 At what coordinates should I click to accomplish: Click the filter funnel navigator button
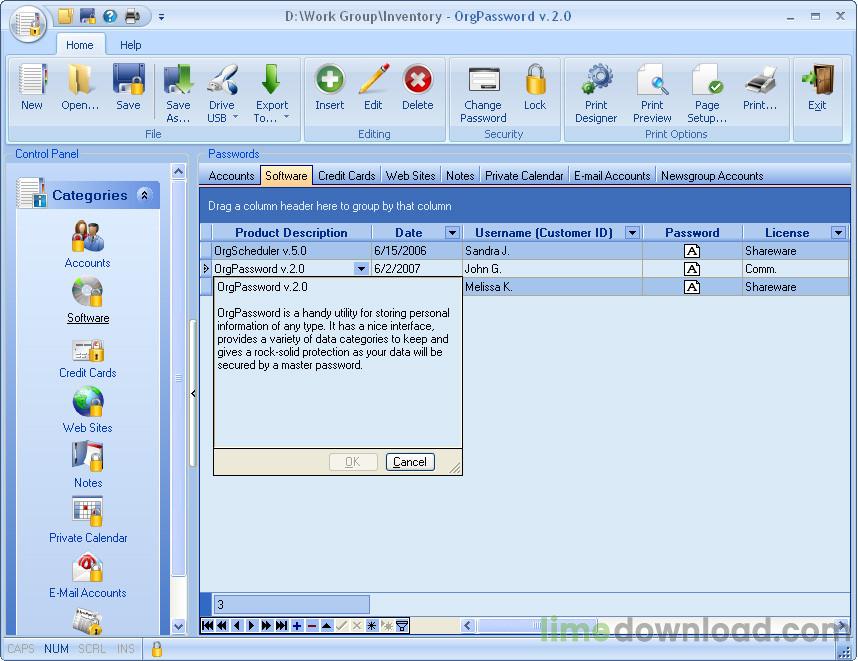point(402,625)
